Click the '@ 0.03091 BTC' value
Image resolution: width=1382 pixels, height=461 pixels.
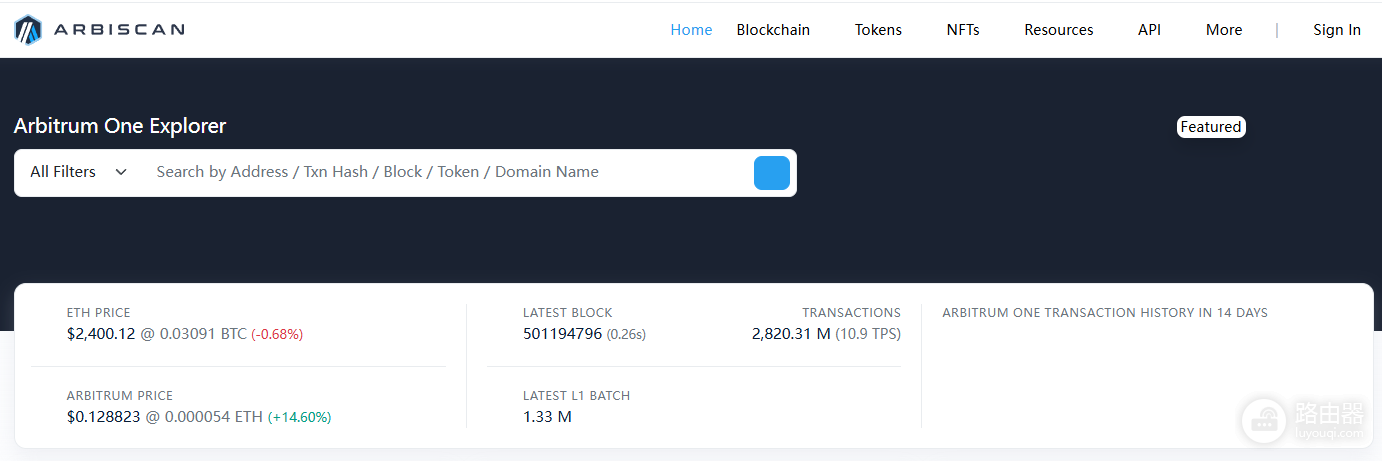[193, 334]
